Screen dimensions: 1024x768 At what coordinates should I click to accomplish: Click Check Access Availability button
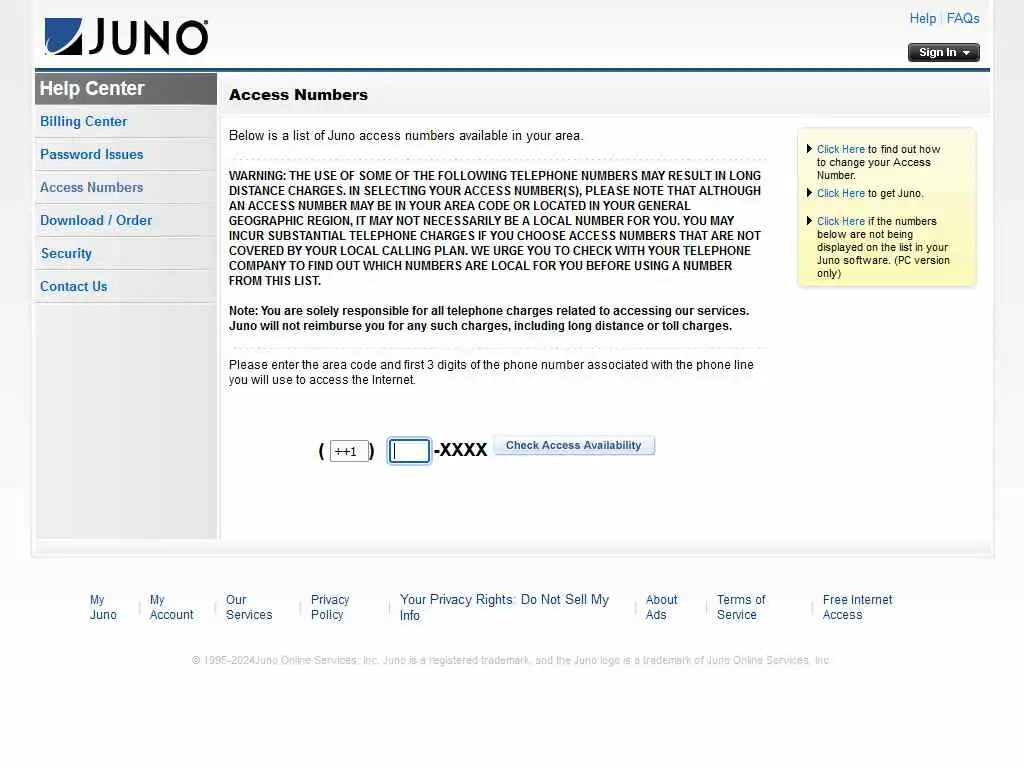pos(573,445)
